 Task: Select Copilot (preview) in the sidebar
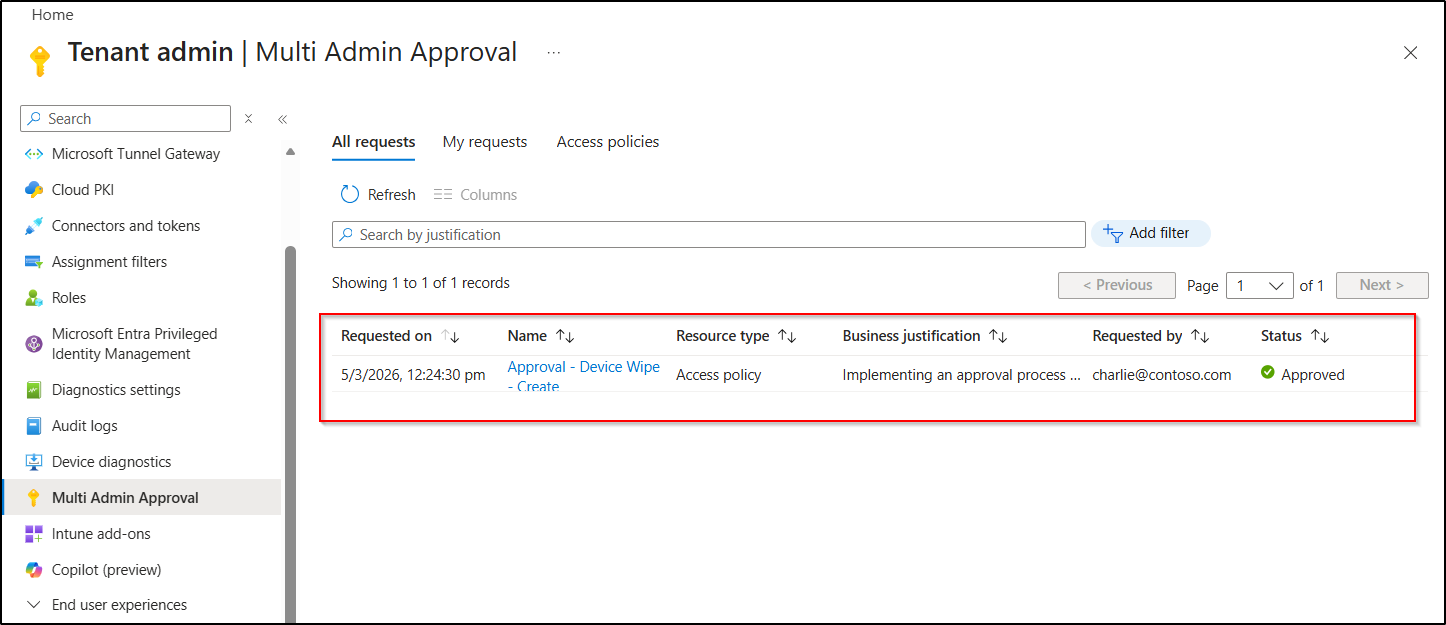pos(105,569)
